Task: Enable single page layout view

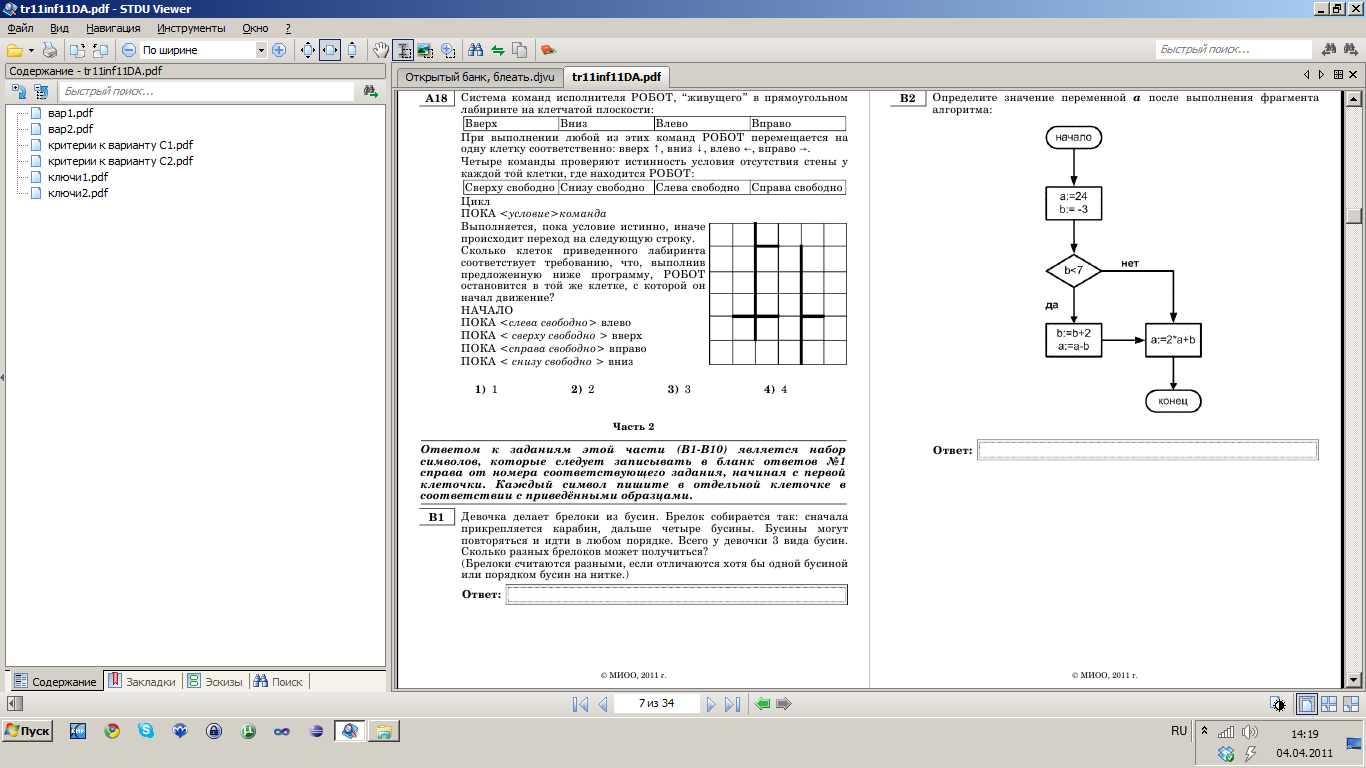Action: pos(1306,704)
